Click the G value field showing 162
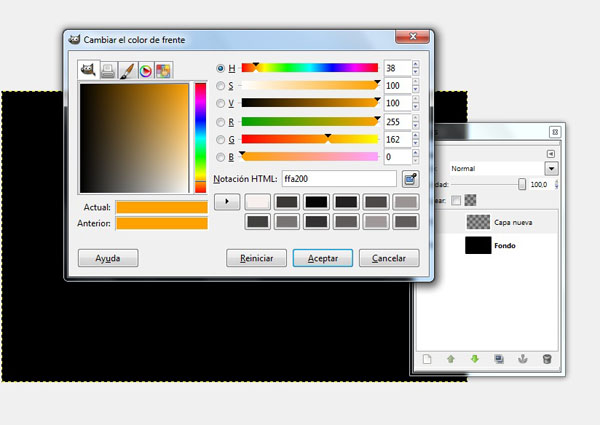The width and height of the screenshot is (600, 425). (x=398, y=139)
